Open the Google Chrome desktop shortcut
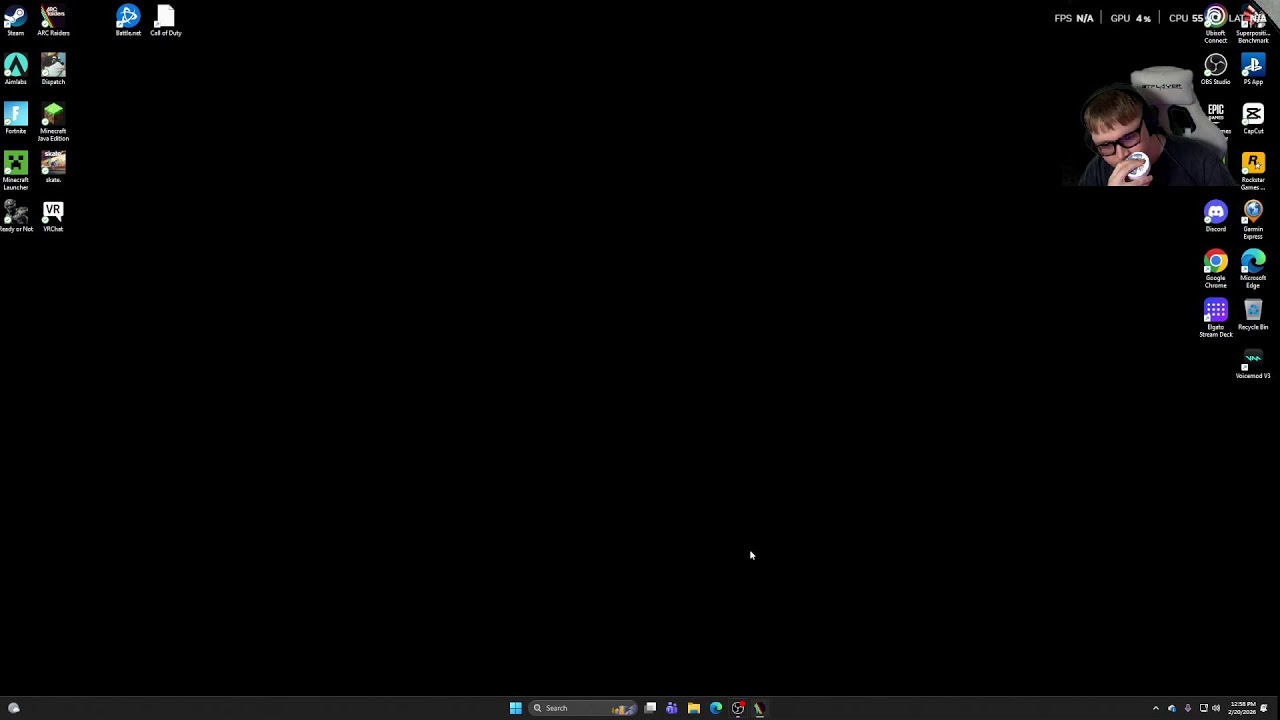The height and width of the screenshot is (720, 1280). tap(1215, 269)
